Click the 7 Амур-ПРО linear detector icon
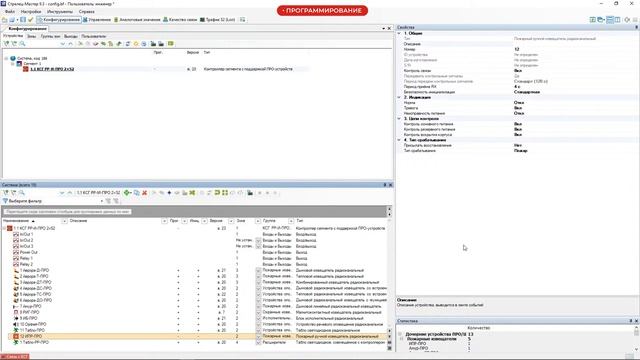The width and height of the screenshot is (640, 360). tap(16, 306)
